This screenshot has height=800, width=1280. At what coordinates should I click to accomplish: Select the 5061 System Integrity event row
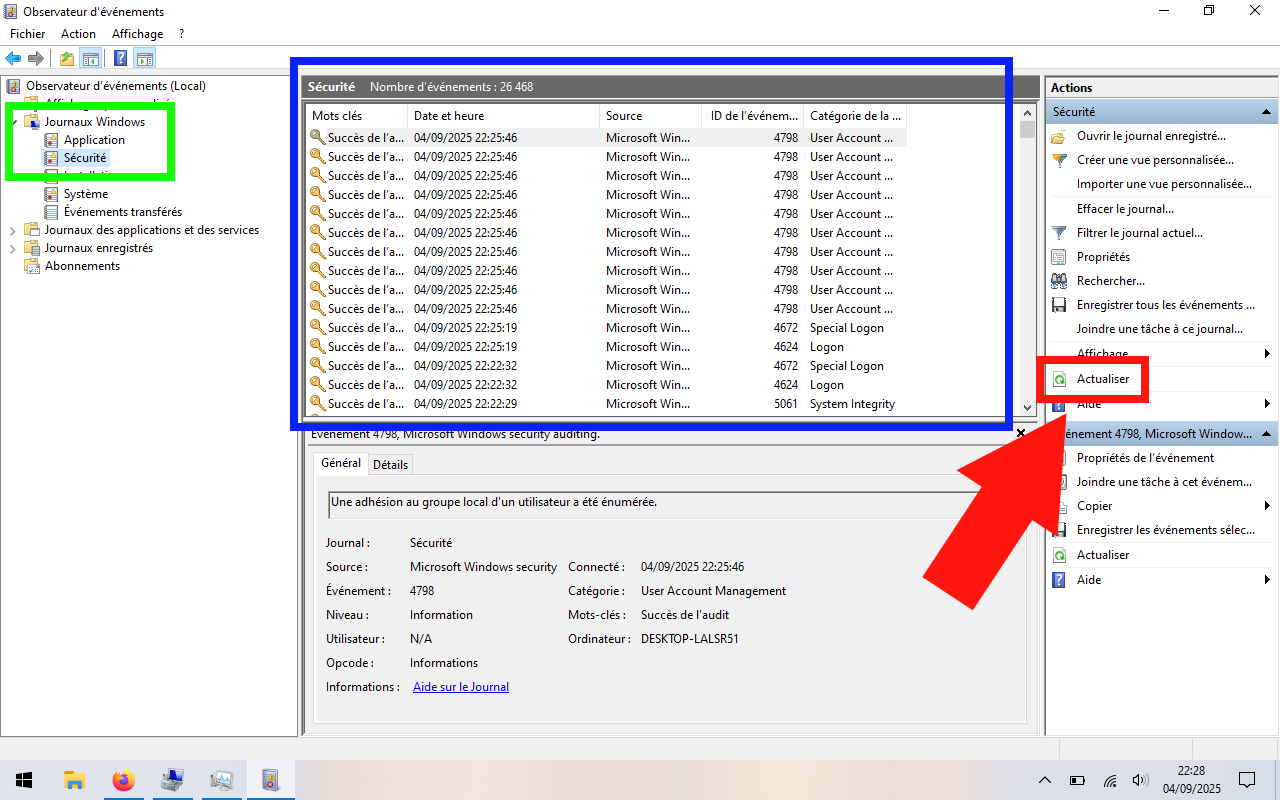pos(606,404)
